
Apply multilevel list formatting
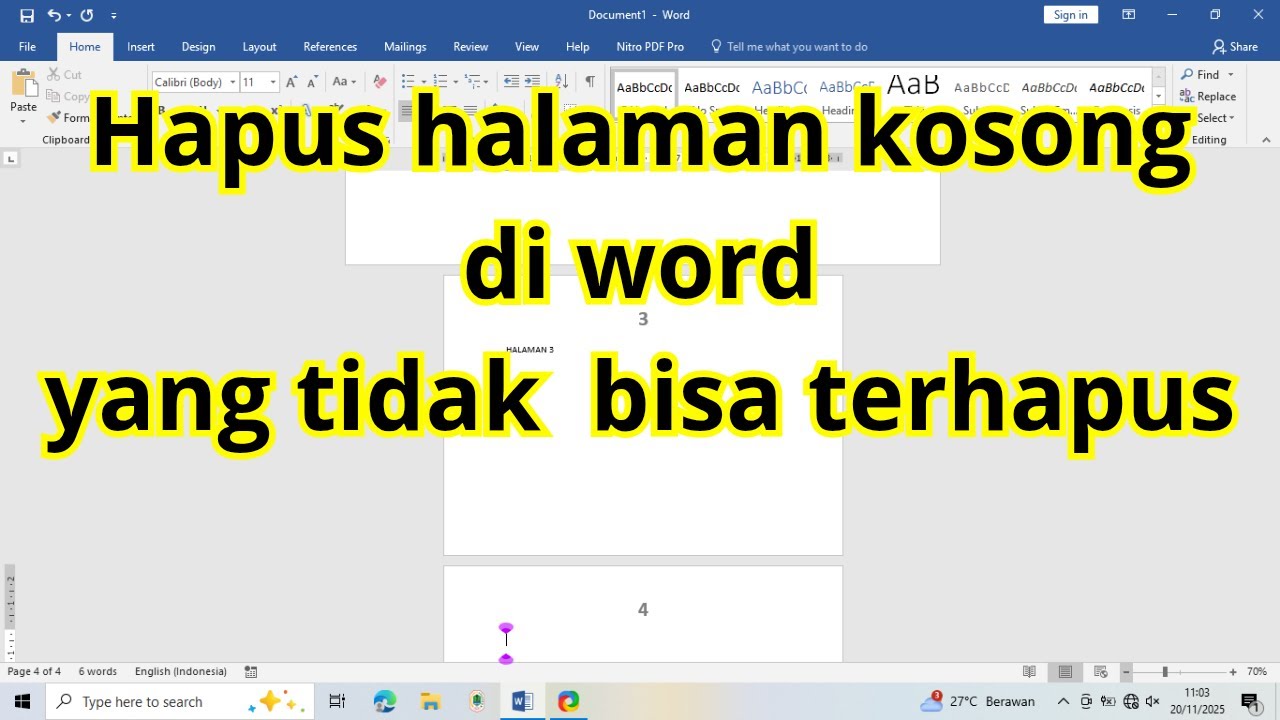point(472,82)
